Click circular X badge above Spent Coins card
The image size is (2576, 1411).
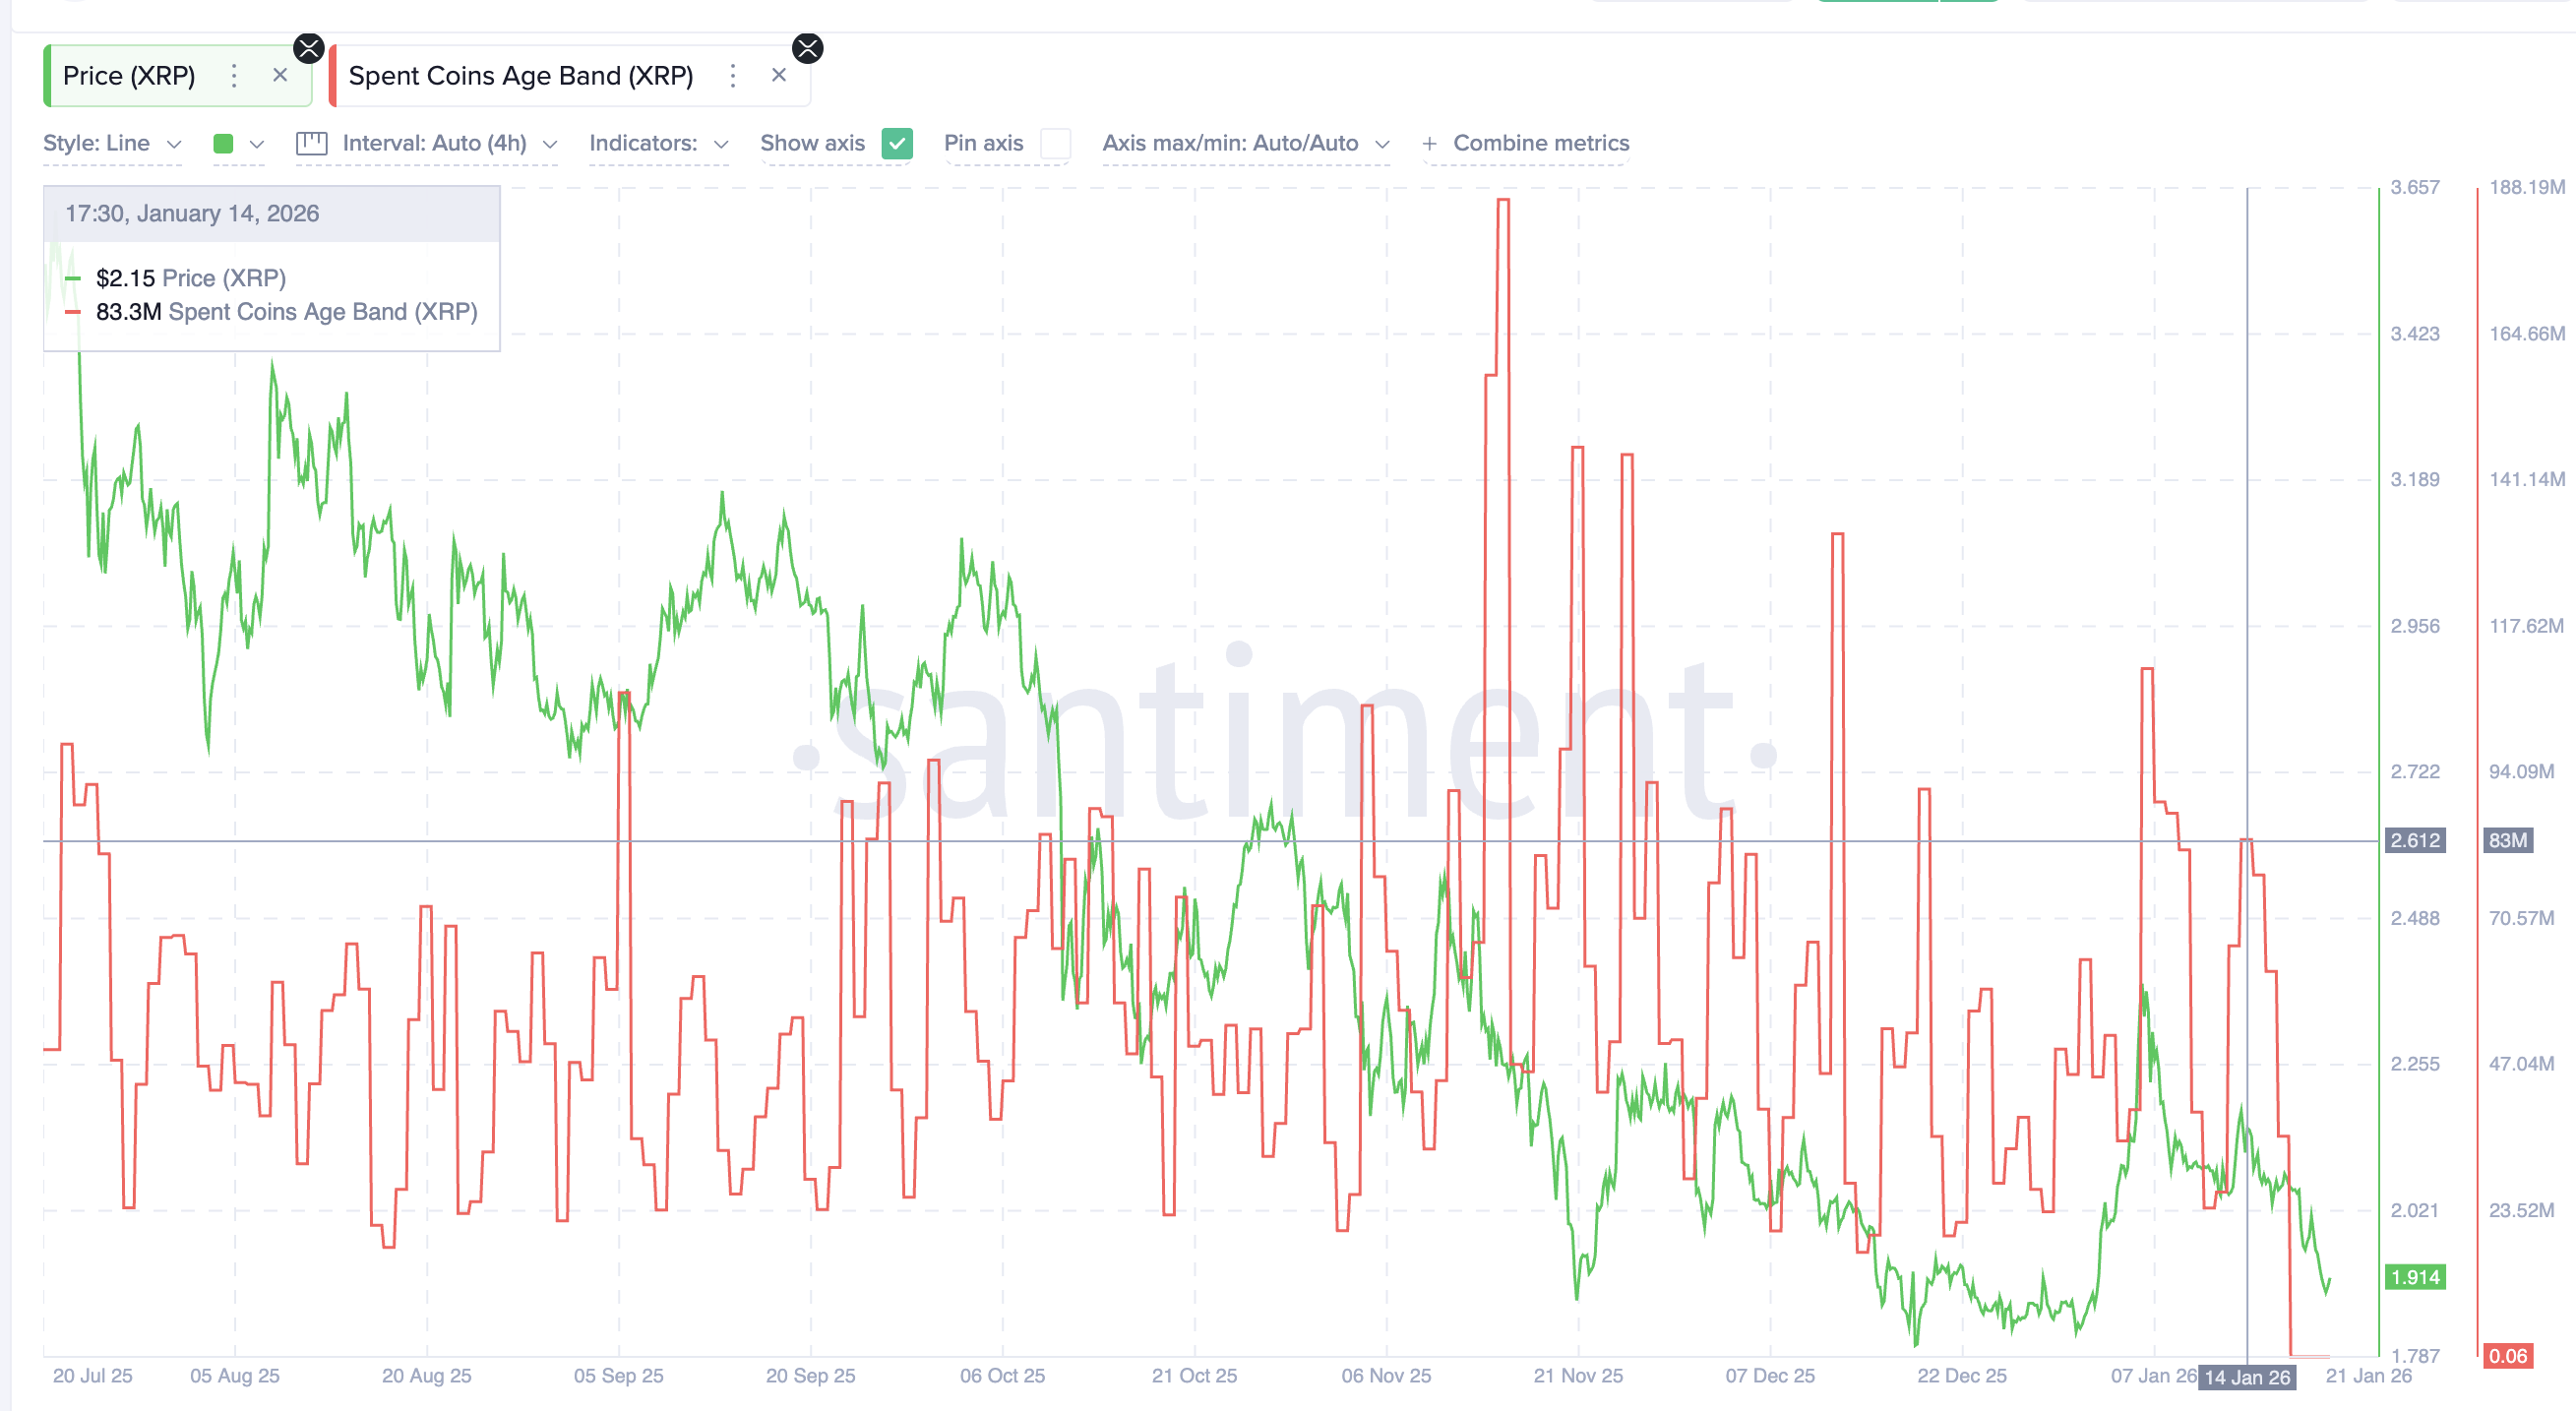807,47
